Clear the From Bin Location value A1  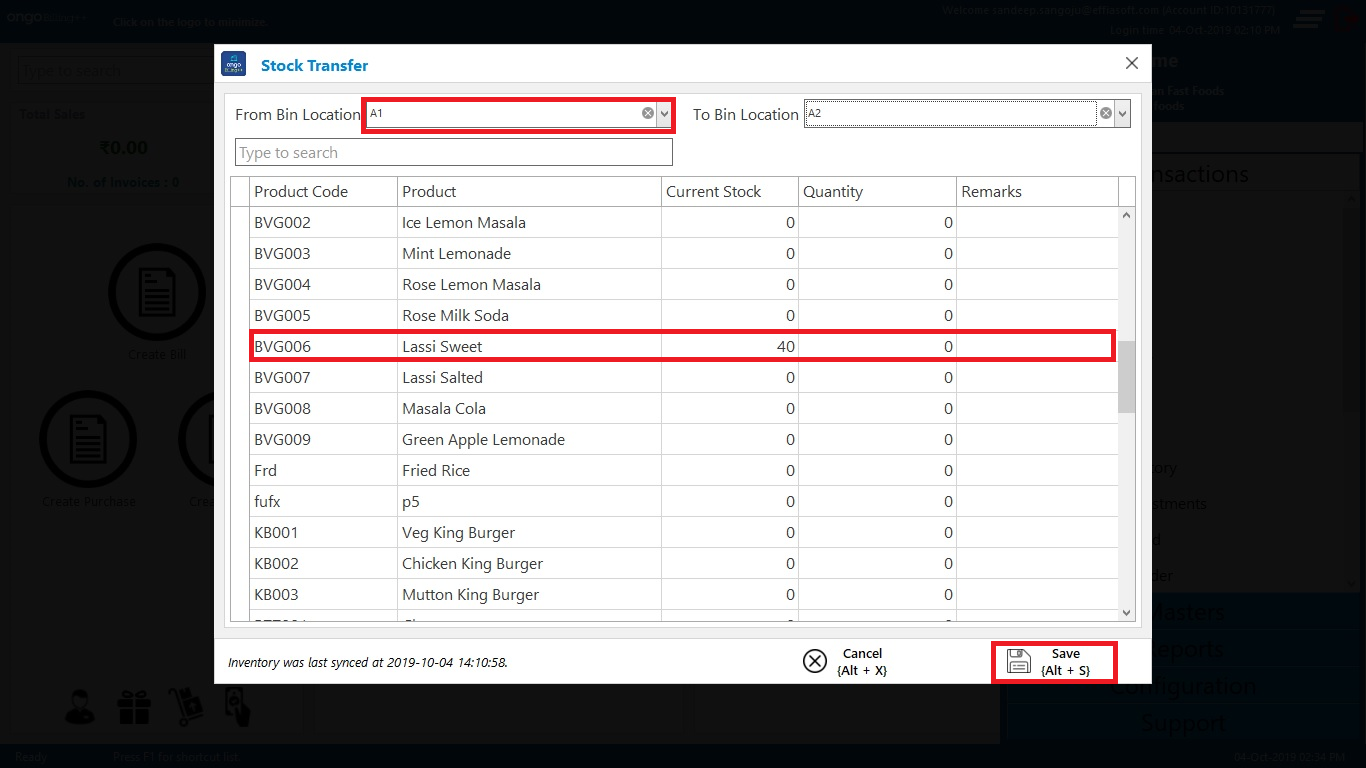pyautogui.click(x=648, y=114)
